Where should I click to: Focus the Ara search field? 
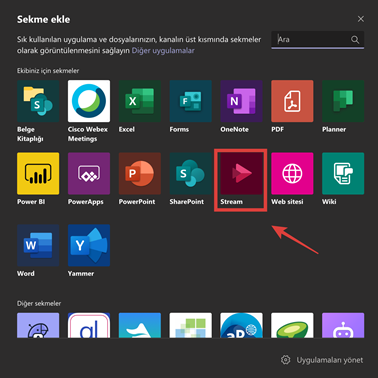(317, 40)
